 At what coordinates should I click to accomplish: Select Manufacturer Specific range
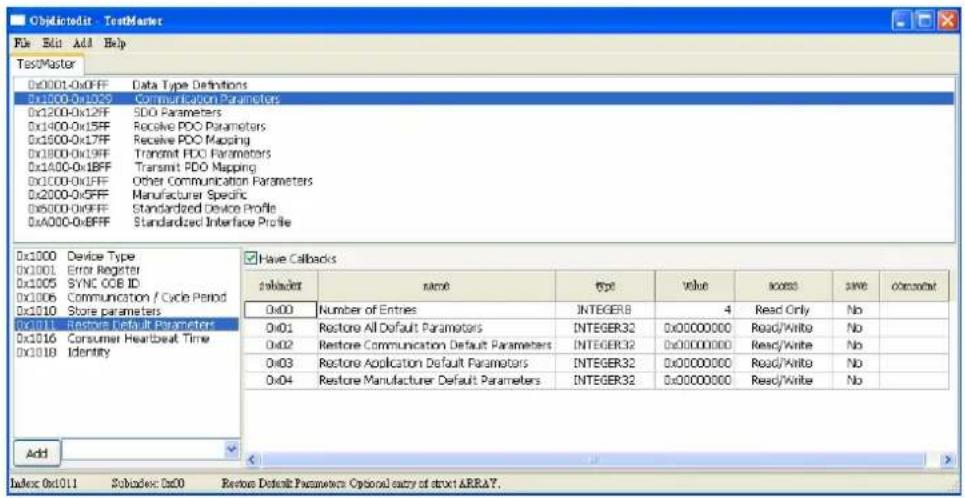point(483,195)
